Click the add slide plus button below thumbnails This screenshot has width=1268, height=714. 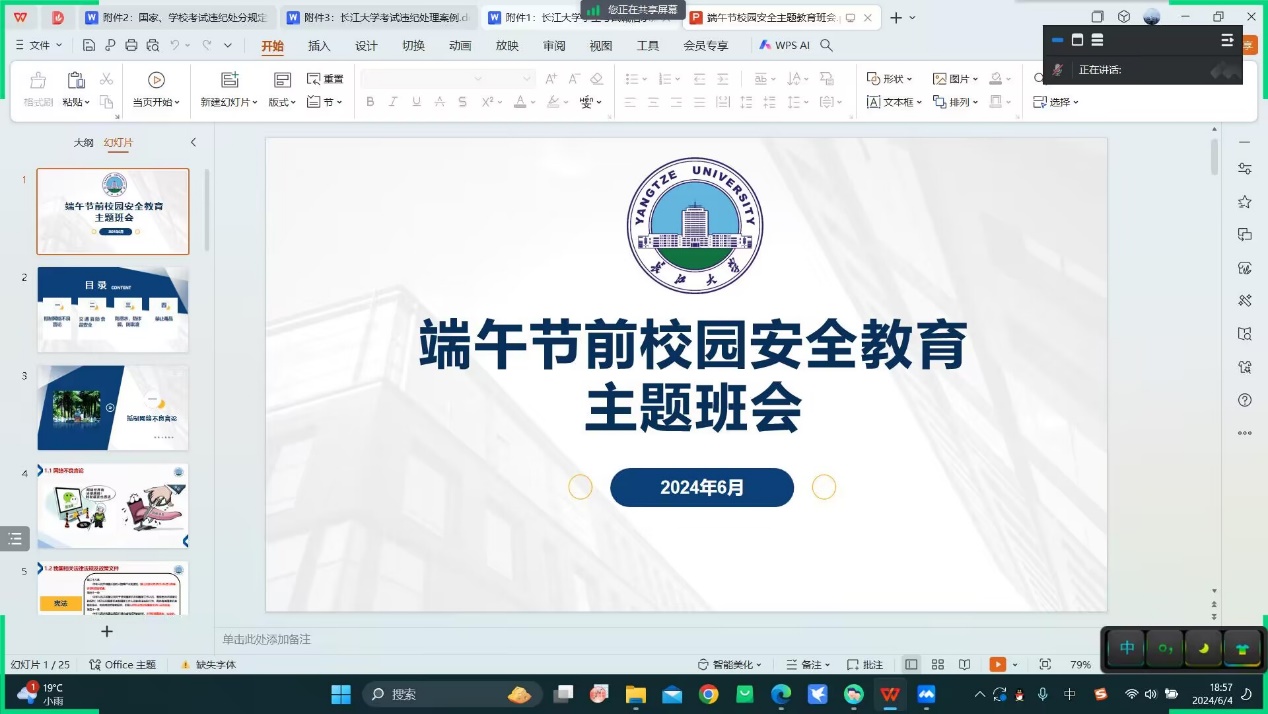(x=107, y=631)
